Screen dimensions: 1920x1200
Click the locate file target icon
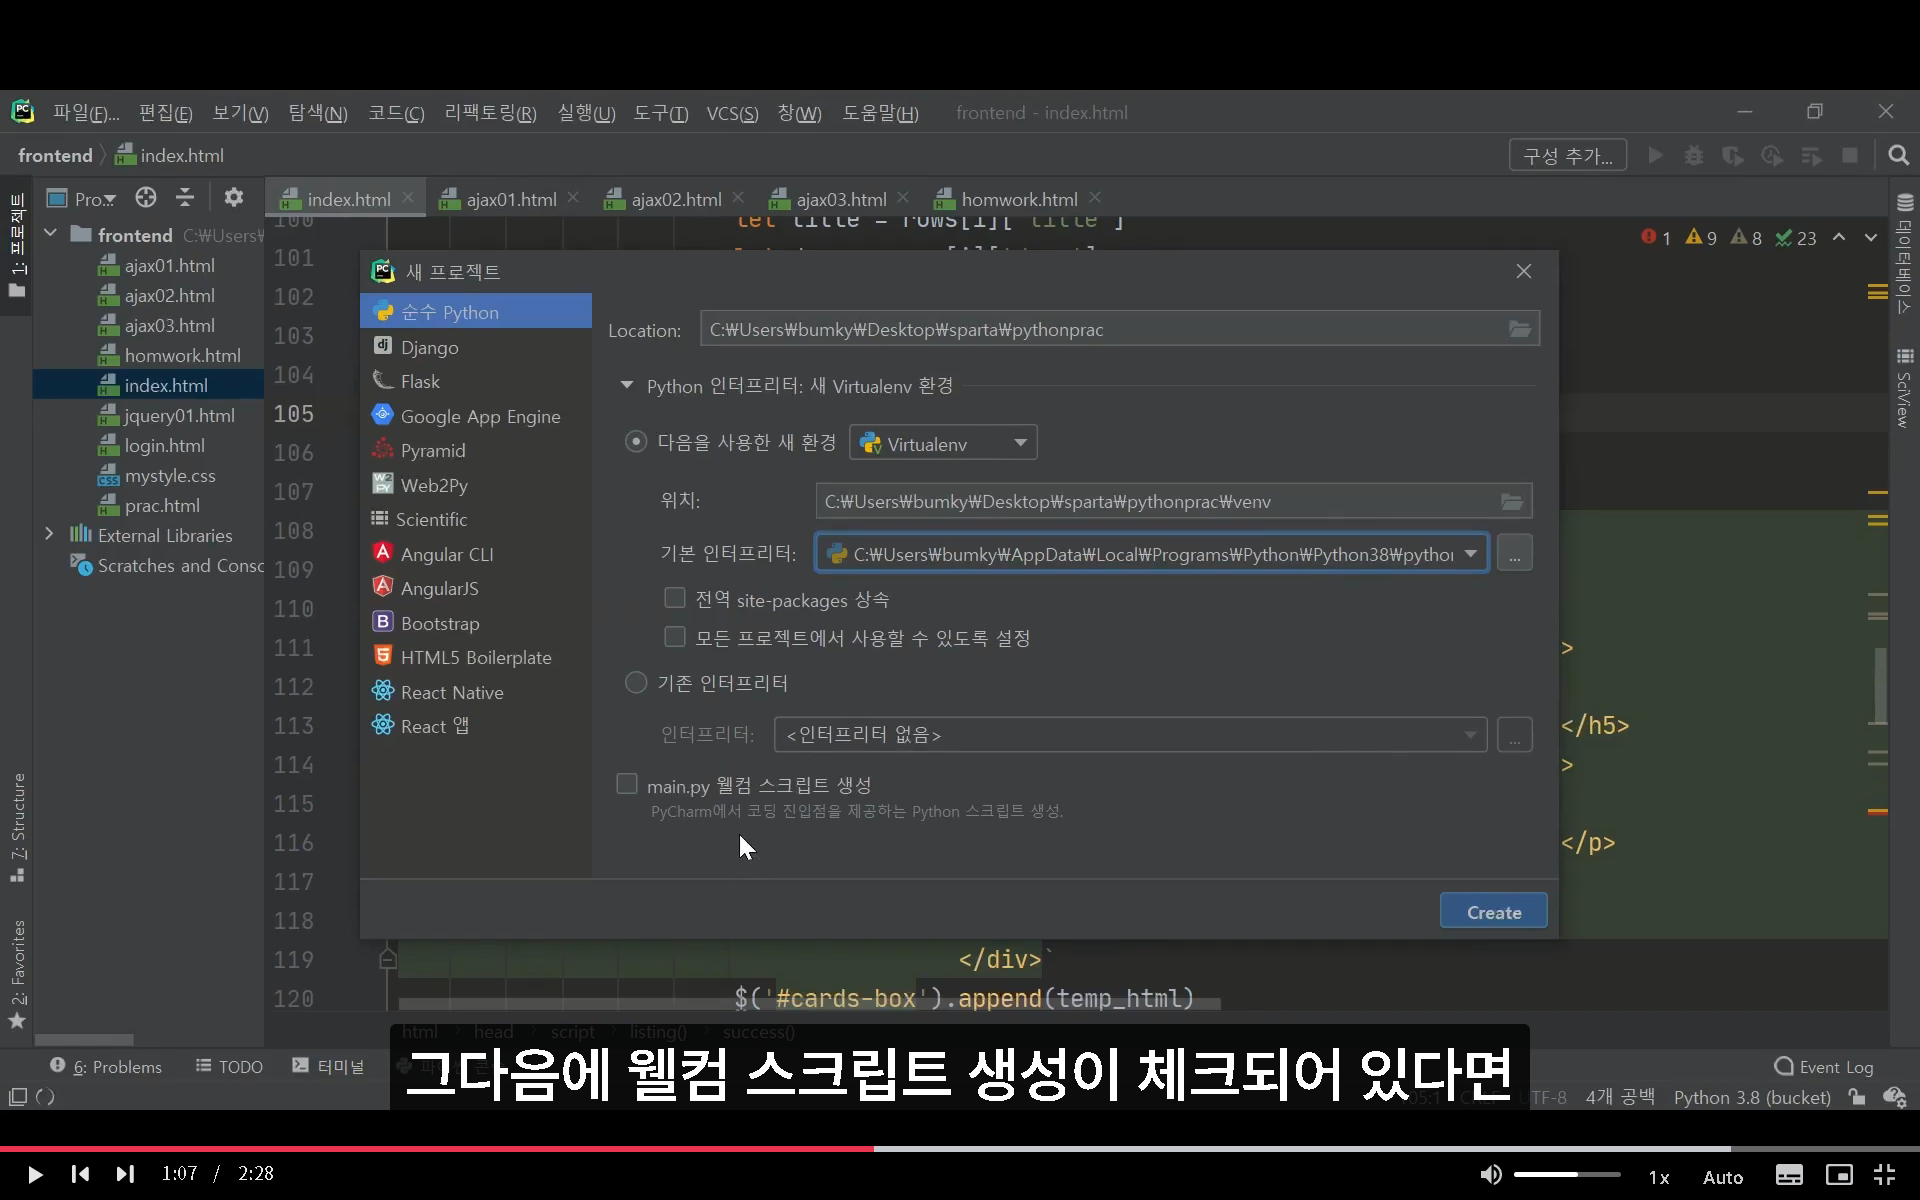pos(146,197)
